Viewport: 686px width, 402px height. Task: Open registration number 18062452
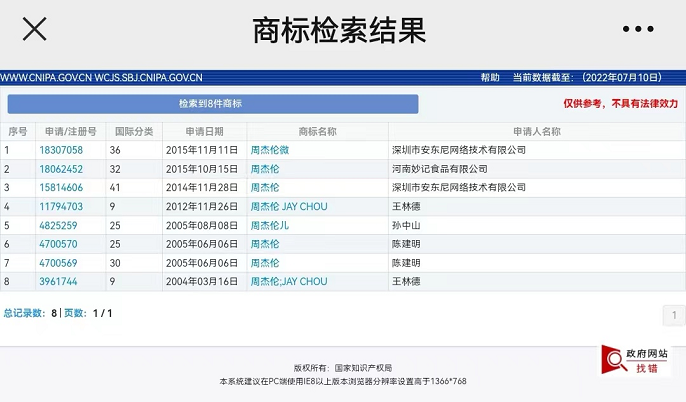click(x=61, y=169)
